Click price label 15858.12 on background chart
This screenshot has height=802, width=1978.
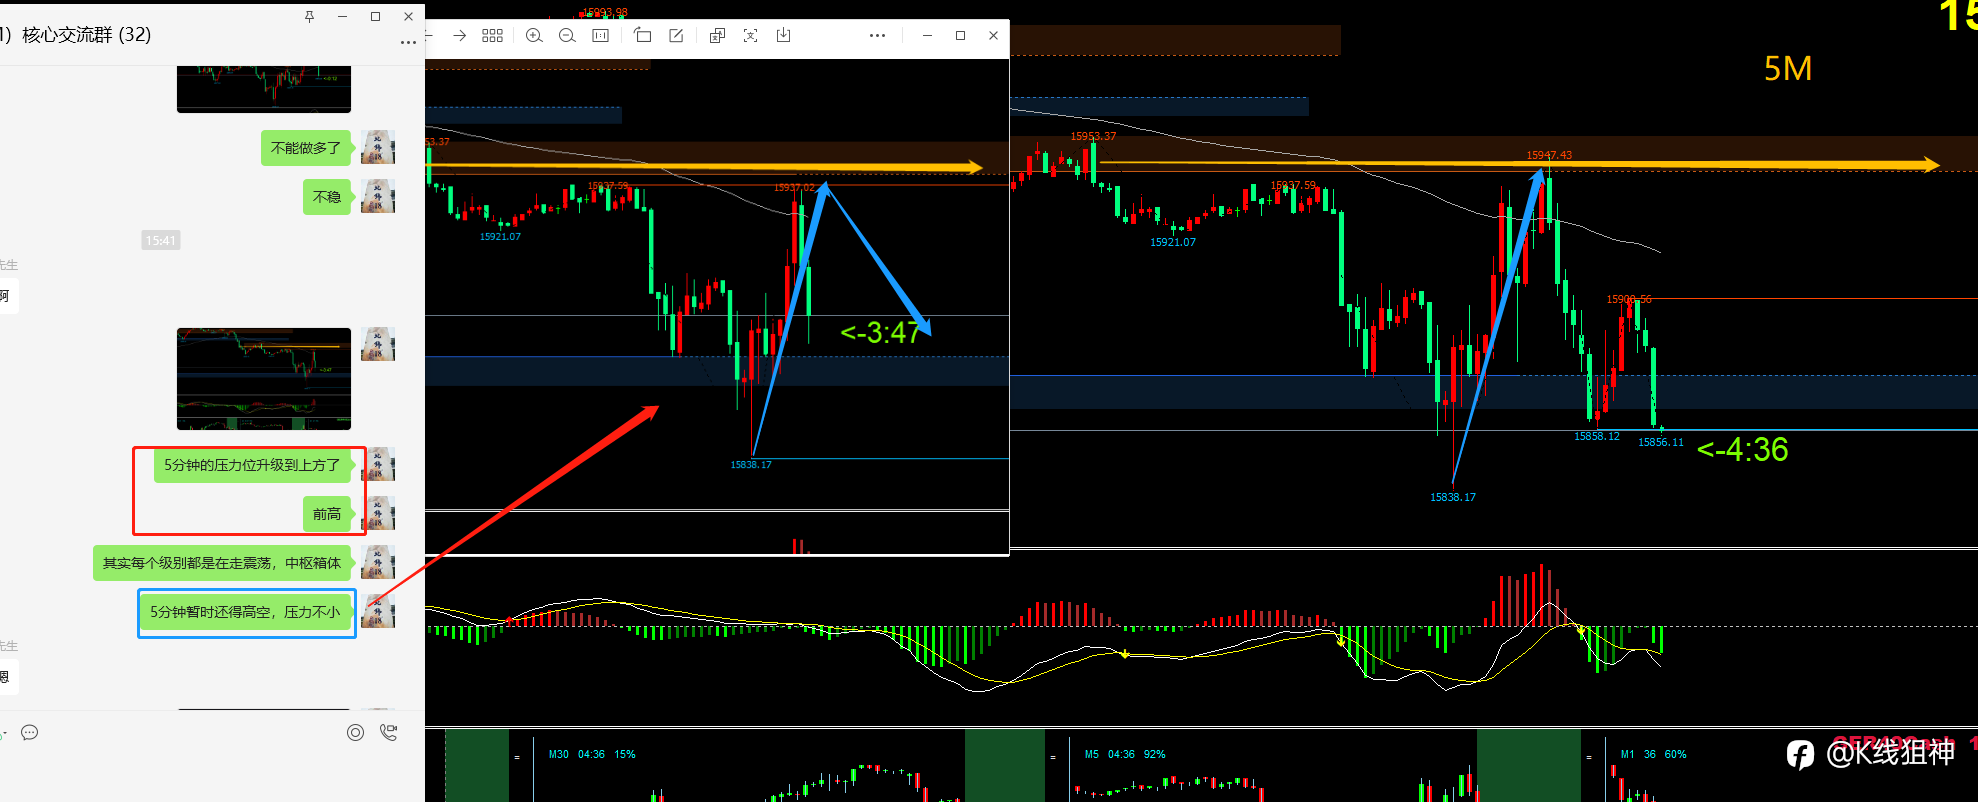point(1597,436)
